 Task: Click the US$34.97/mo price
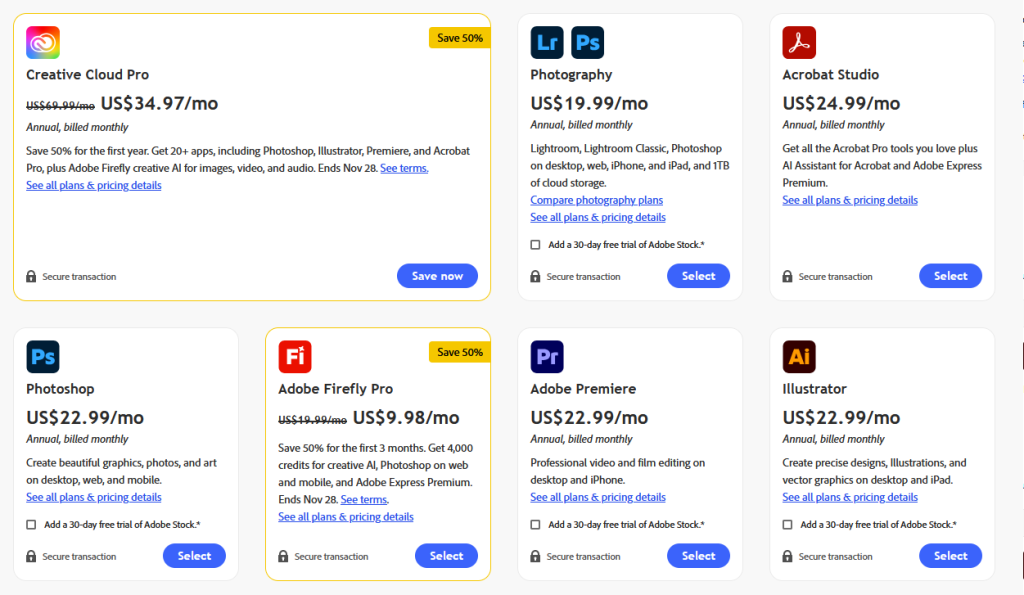[x=159, y=103]
